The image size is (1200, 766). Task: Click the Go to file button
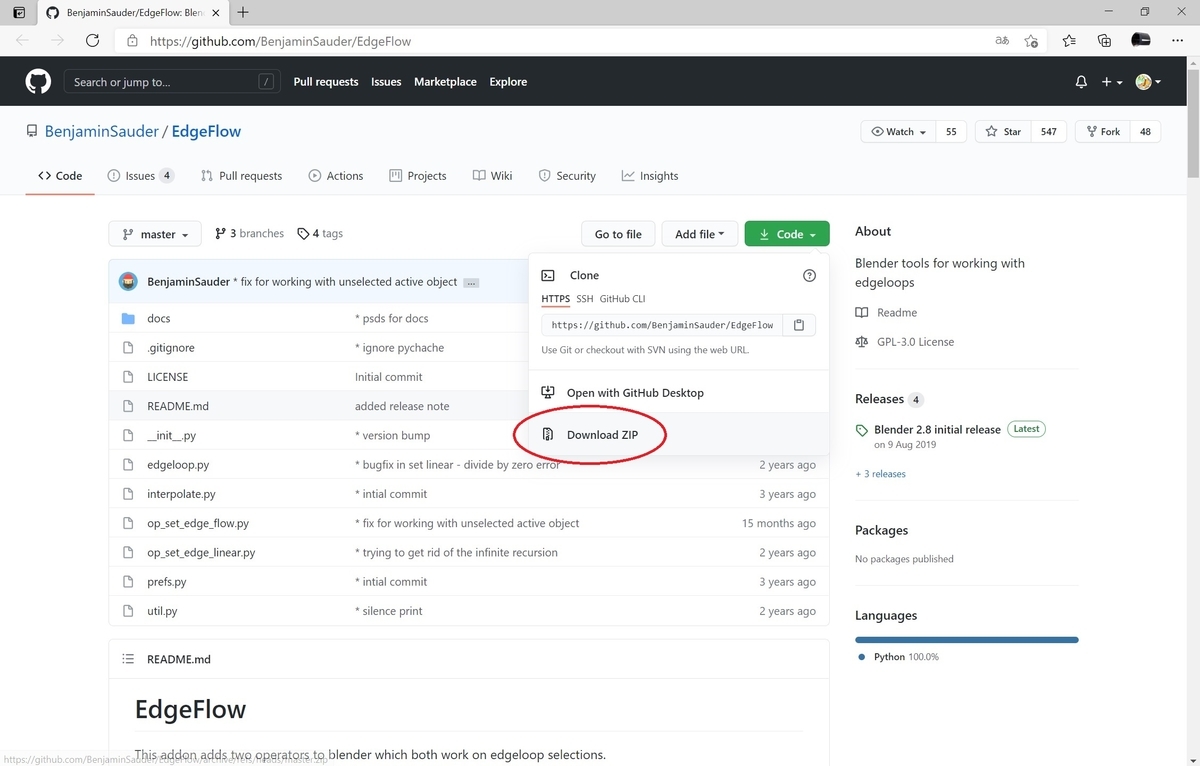[618, 234]
